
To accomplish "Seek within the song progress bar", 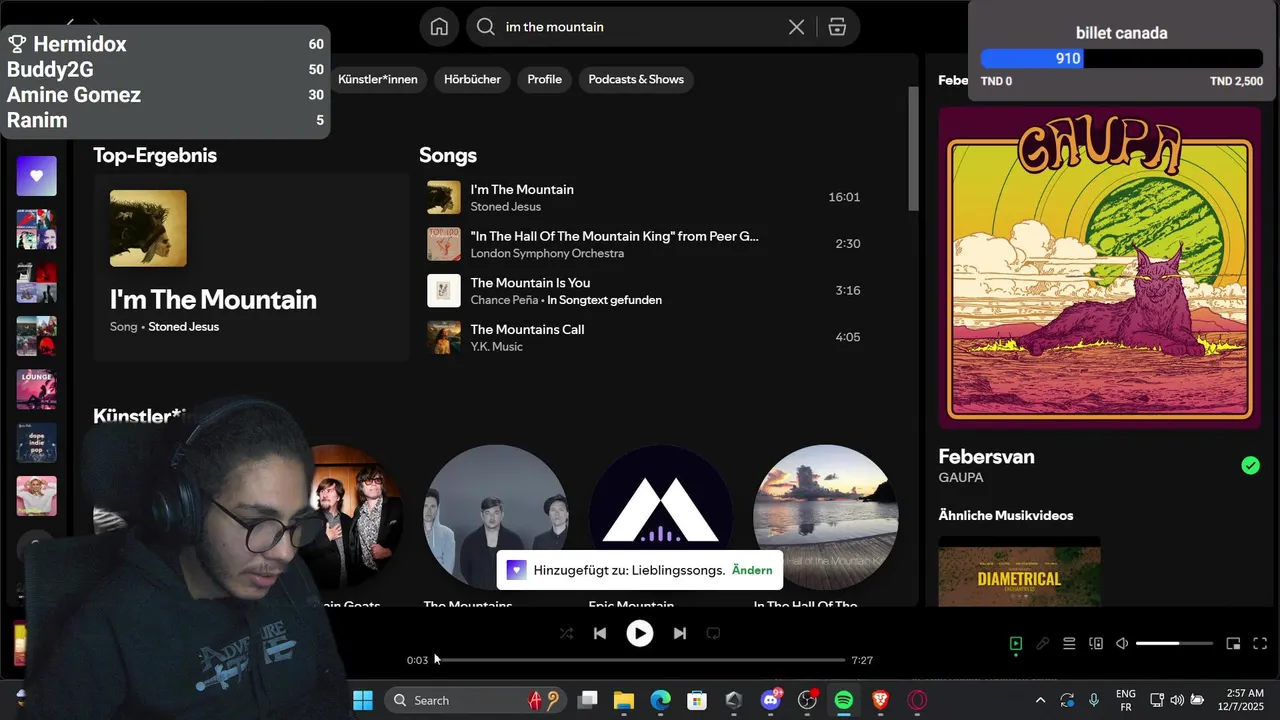I will tap(640, 660).
